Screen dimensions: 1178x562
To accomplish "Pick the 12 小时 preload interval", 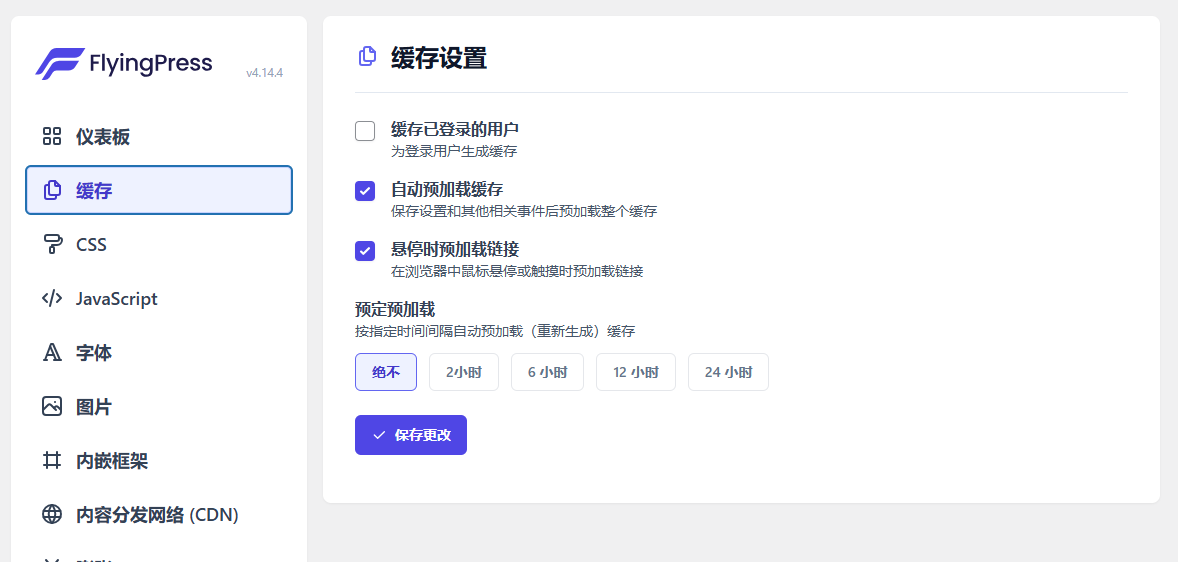I will click(x=636, y=372).
